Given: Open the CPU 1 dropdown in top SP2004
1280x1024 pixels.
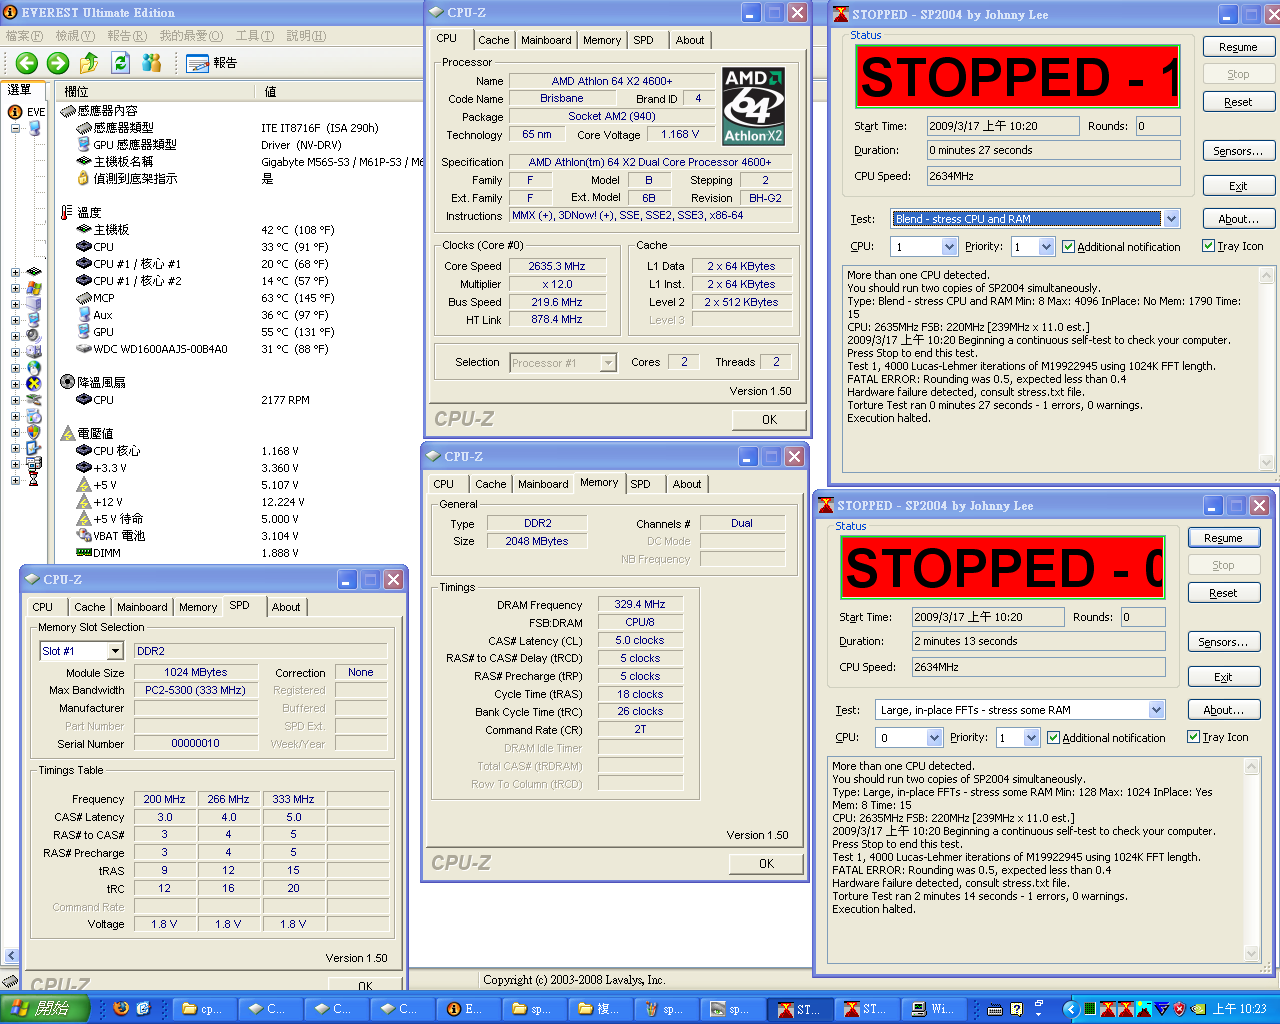Looking at the screenshot, I should pyautogui.click(x=950, y=246).
